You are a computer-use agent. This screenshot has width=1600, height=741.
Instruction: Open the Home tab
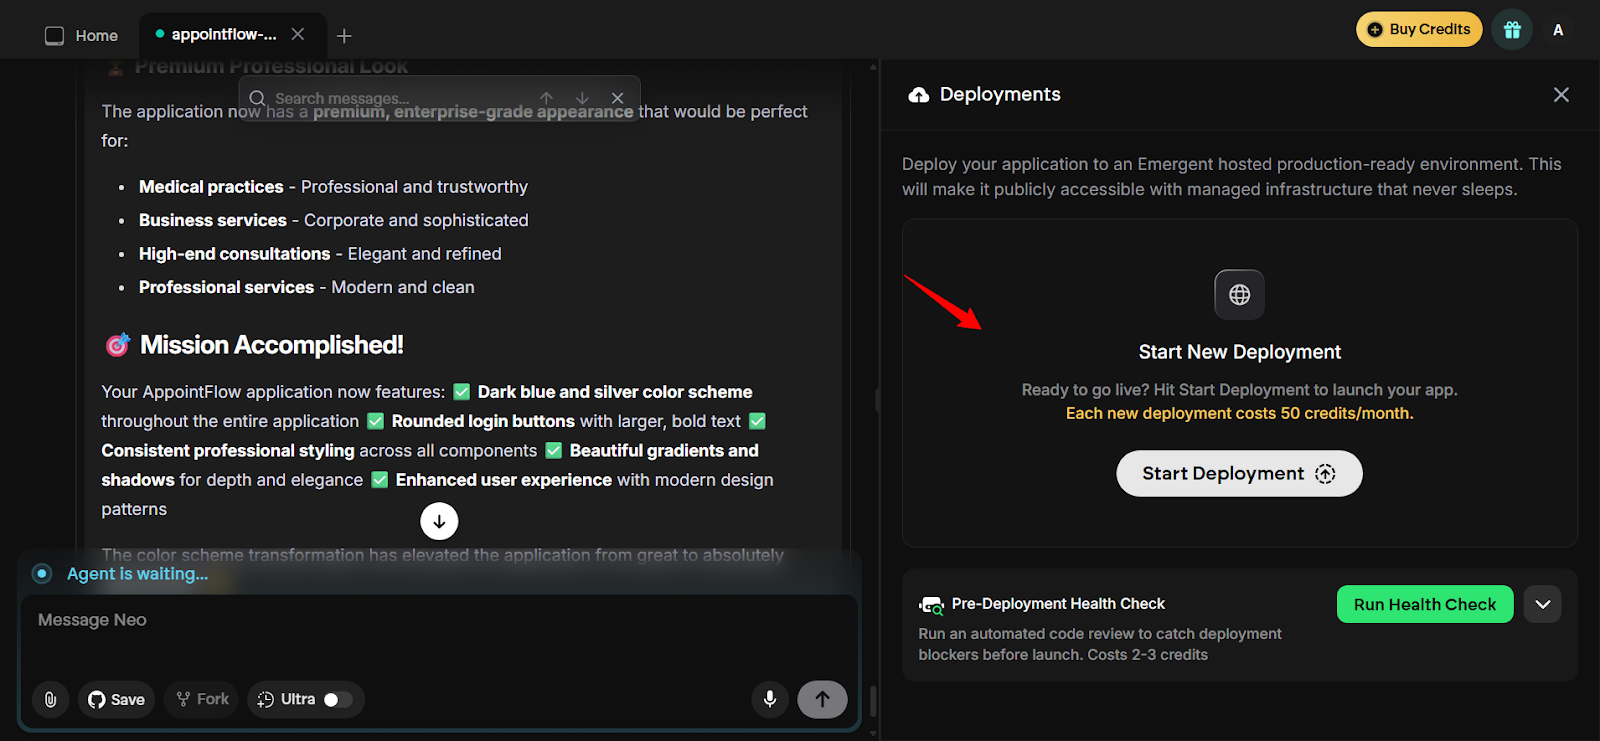tap(82, 35)
